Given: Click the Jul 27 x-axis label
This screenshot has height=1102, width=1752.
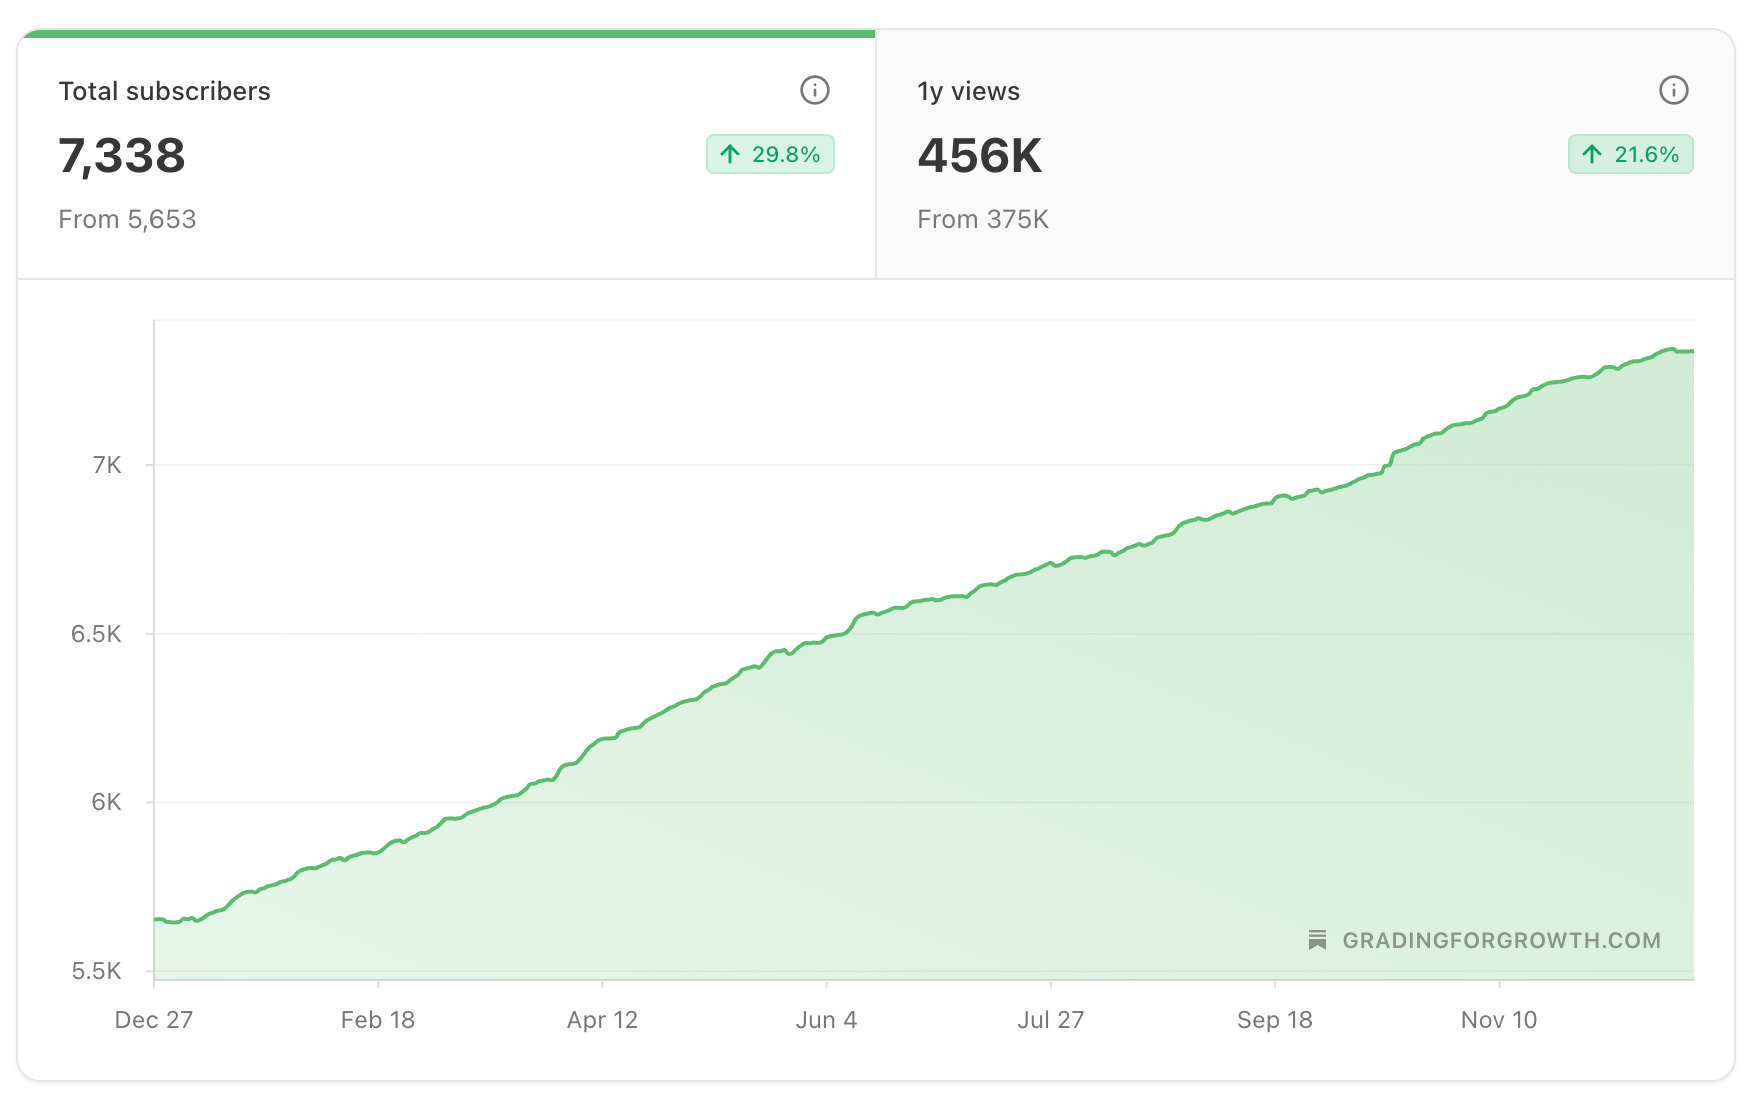Looking at the screenshot, I should [x=1051, y=1020].
